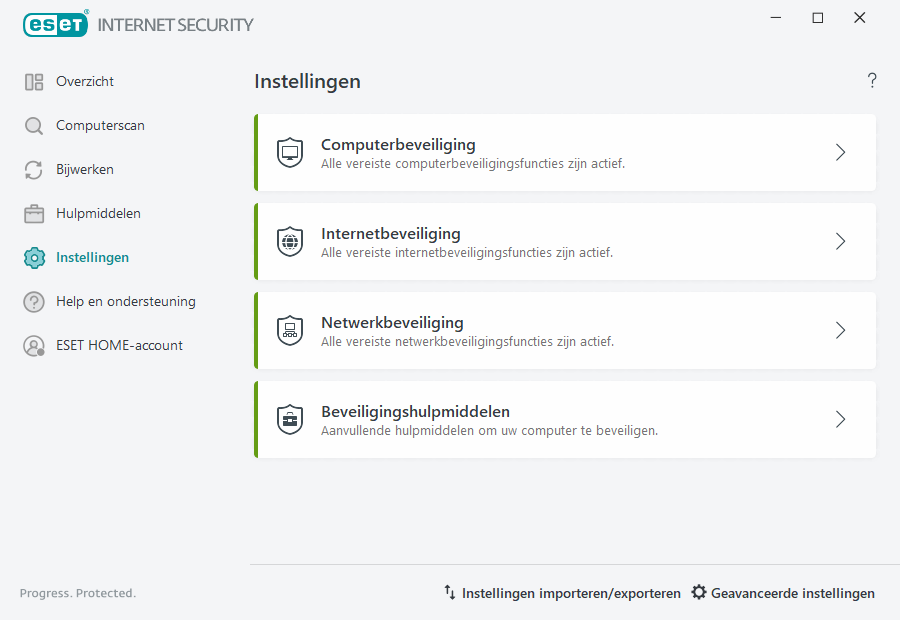Open Hulpmiddelen via the briefcase icon

coord(33,213)
